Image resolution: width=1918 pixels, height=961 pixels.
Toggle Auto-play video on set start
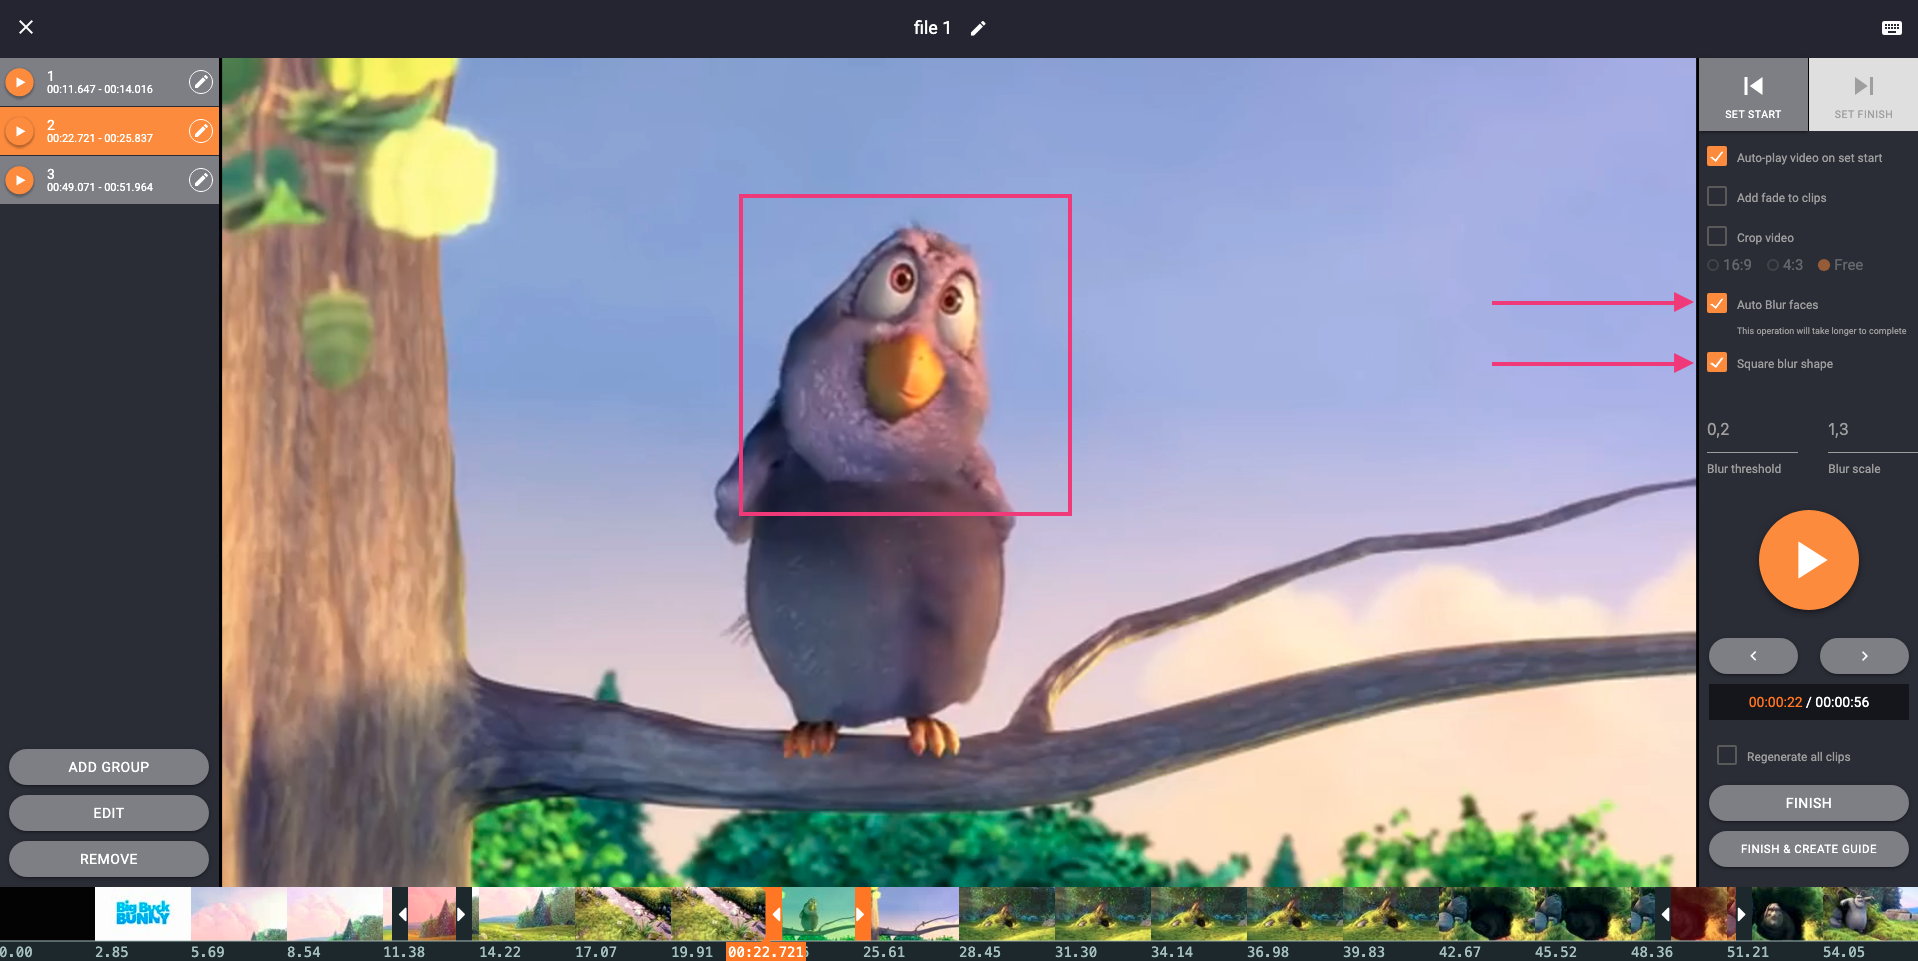(1717, 157)
